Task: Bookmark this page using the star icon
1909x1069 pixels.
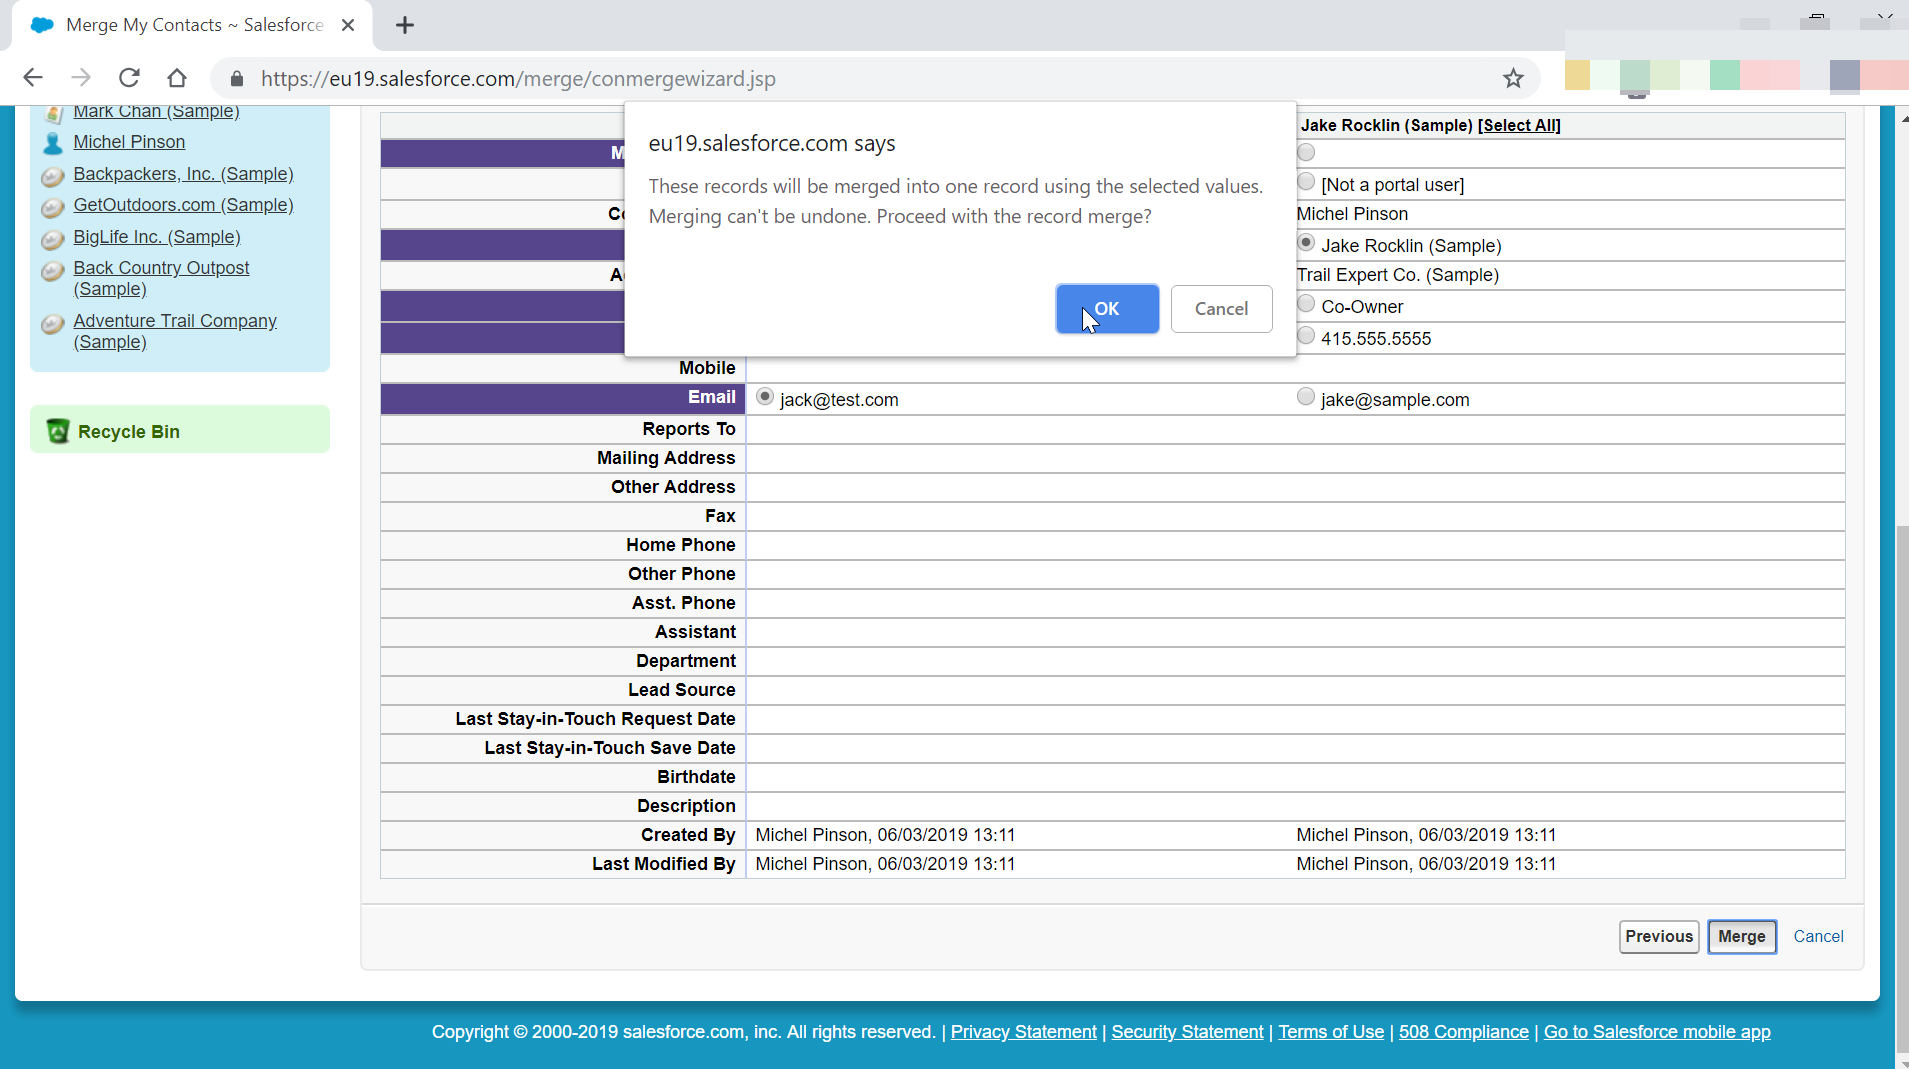Action: [1513, 78]
